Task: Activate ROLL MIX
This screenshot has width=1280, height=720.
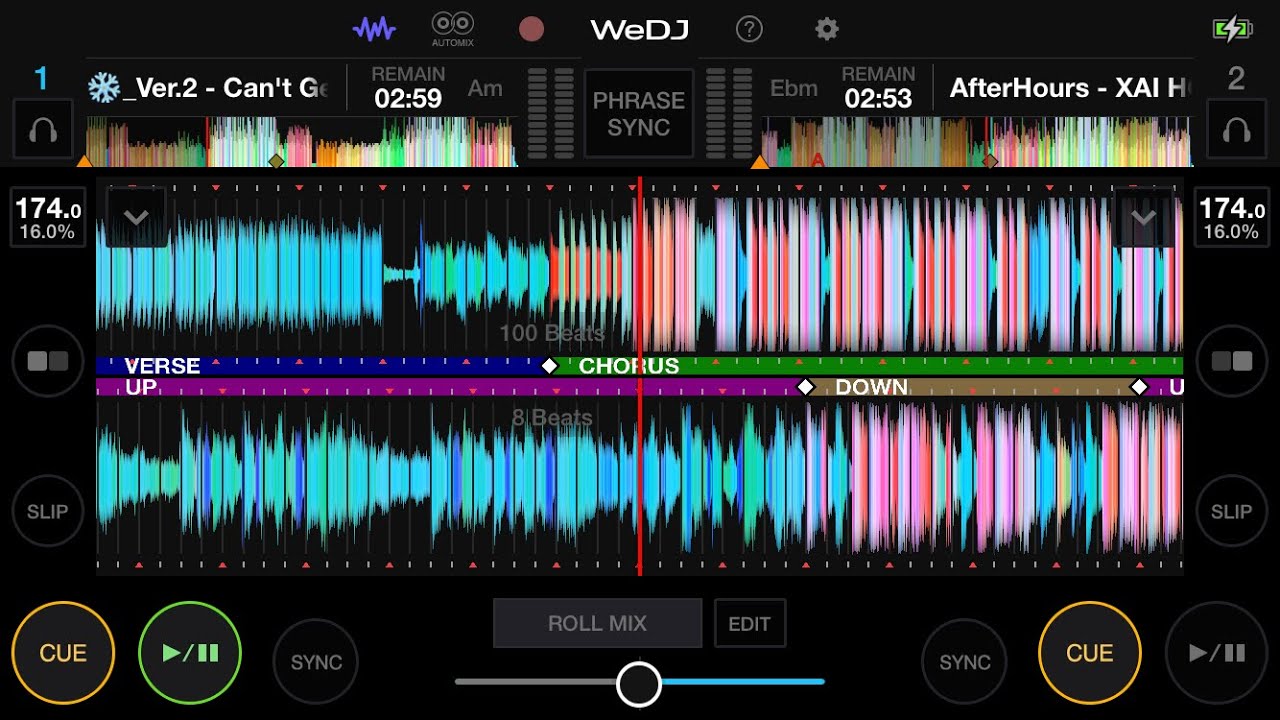Action: 597,623
